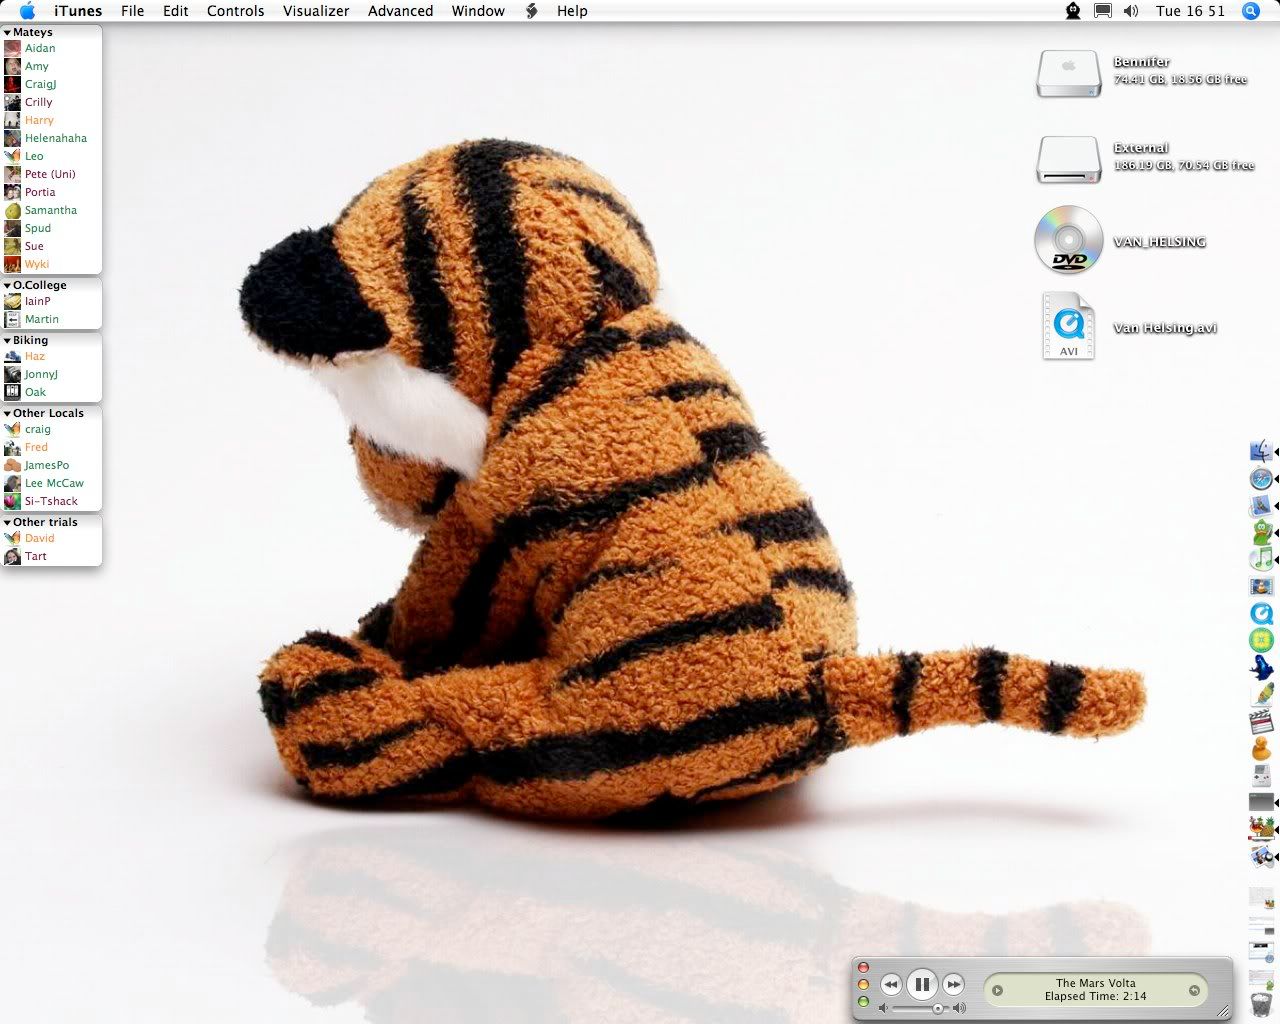
Task: Skip to the next track in iTunes
Action: click(954, 985)
